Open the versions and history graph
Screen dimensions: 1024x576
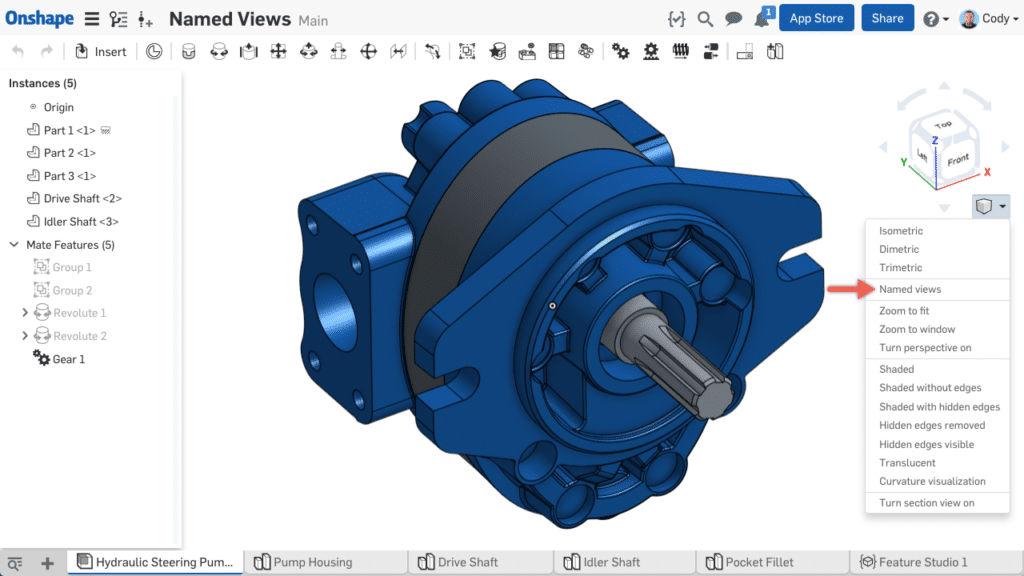coord(120,19)
